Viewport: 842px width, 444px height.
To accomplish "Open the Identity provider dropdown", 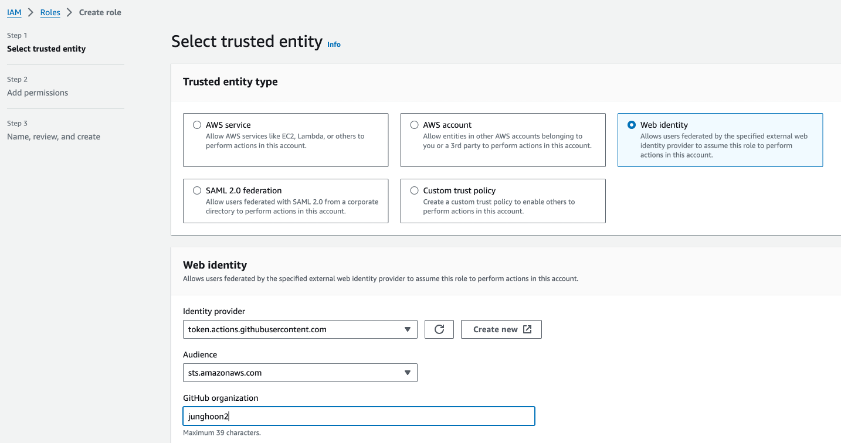I will pyautogui.click(x=300, y=329).
